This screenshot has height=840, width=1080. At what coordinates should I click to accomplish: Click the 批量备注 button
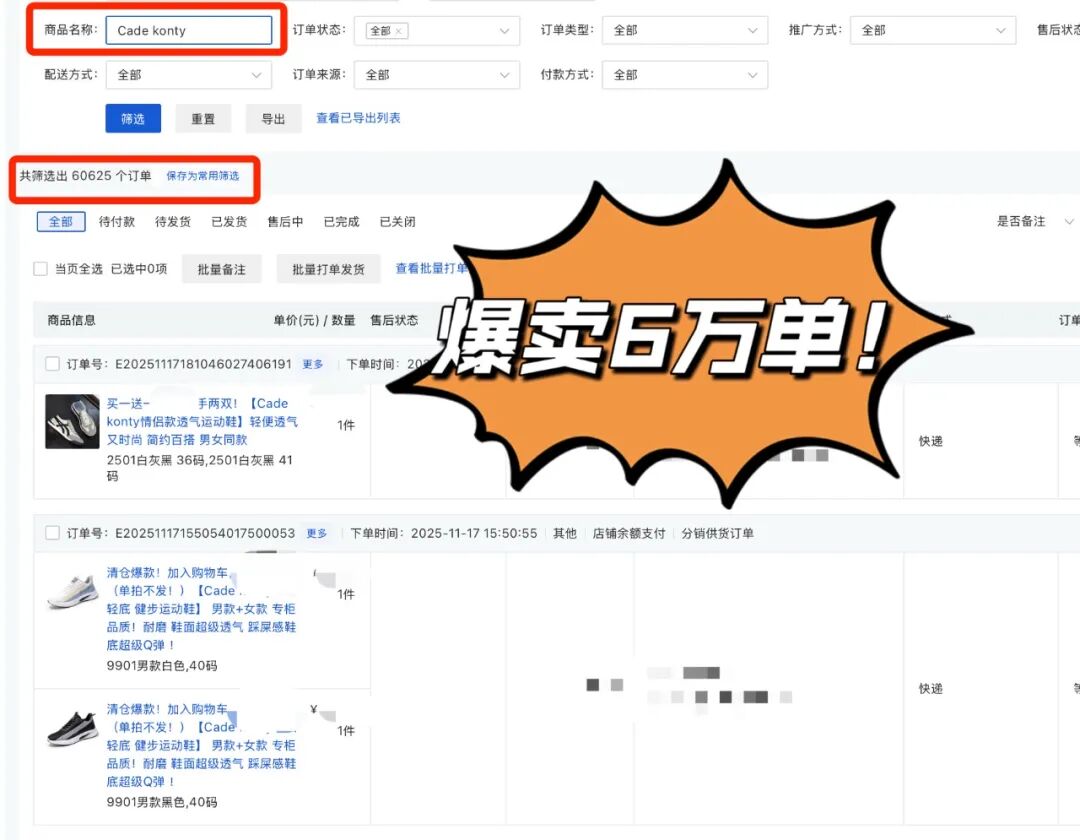coord(222,269)
